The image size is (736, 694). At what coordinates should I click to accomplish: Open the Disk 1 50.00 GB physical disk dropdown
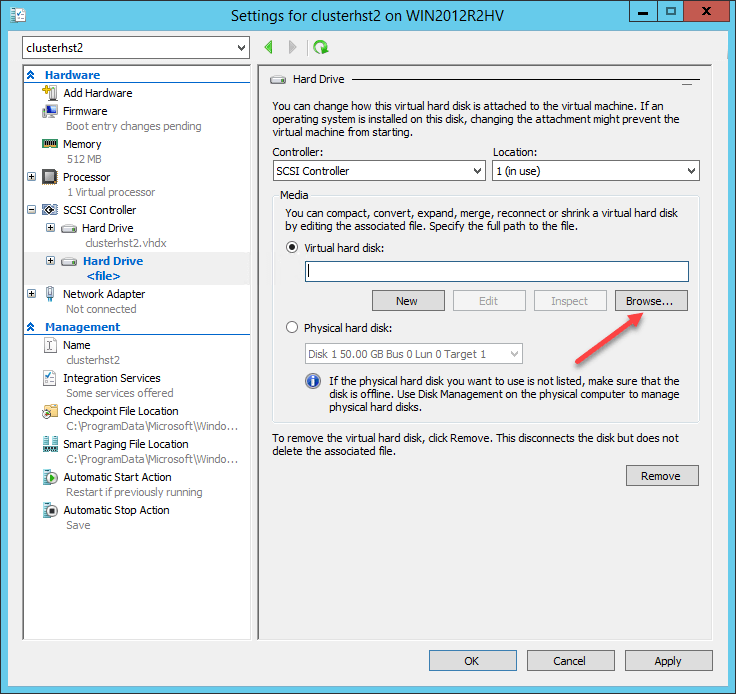click(x=414, y=354)
